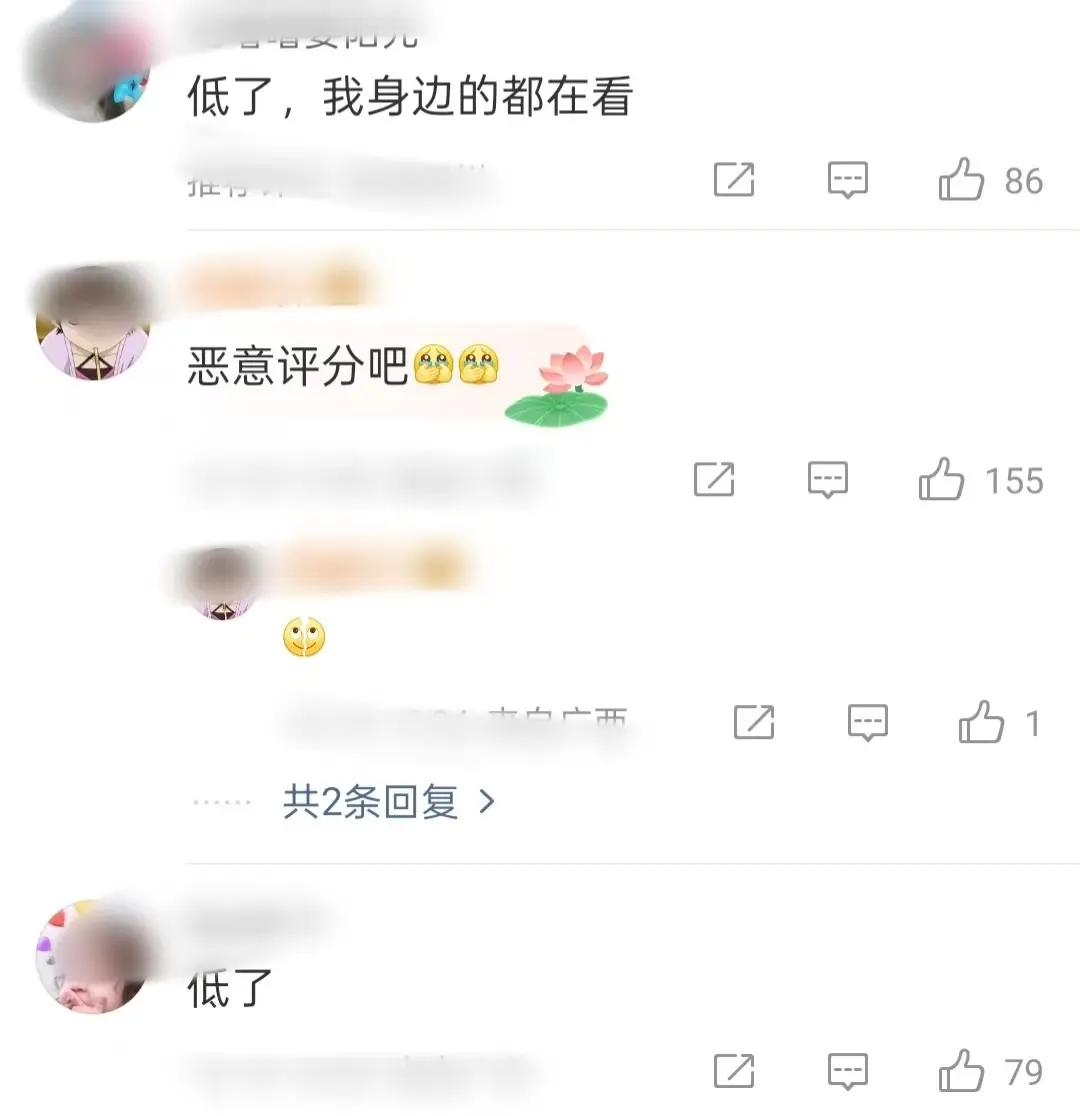The image size is (1080, 1116).
Task: Like the emoji reply with 1 like
Action: [999, 722]
